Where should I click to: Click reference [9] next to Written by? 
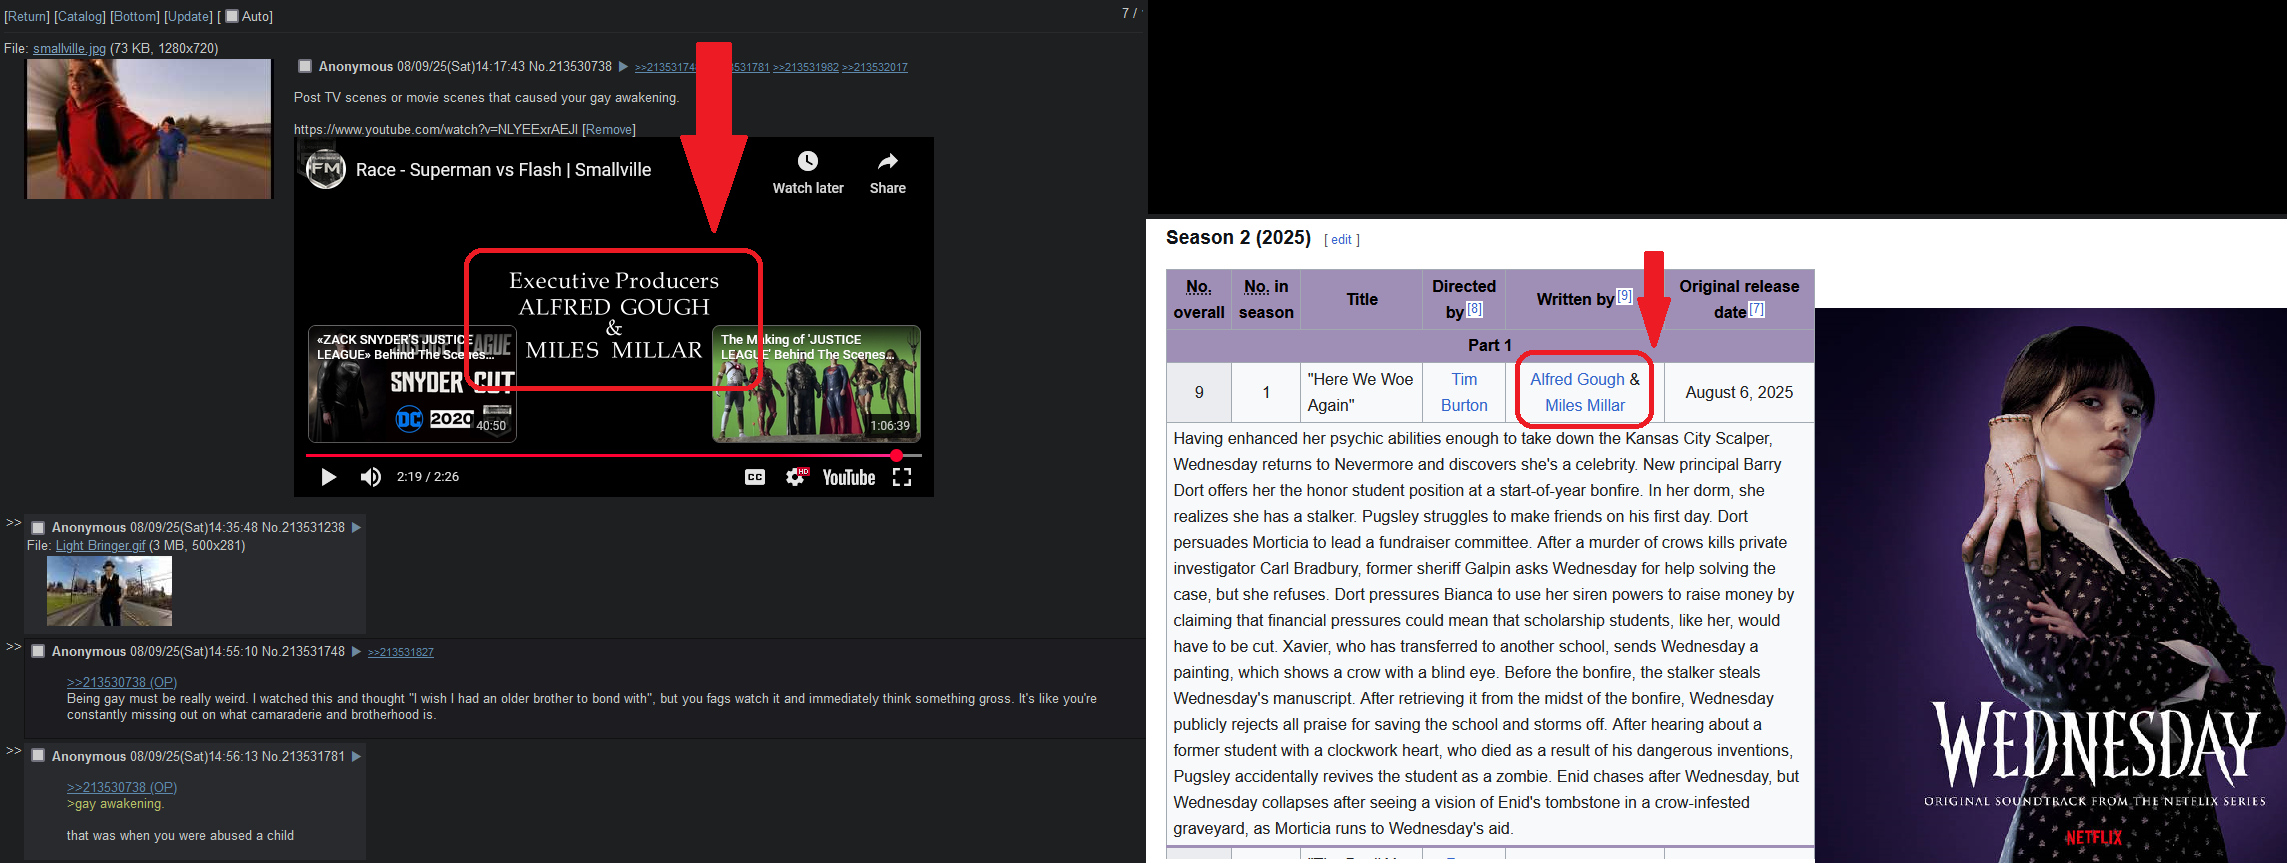1625,296
